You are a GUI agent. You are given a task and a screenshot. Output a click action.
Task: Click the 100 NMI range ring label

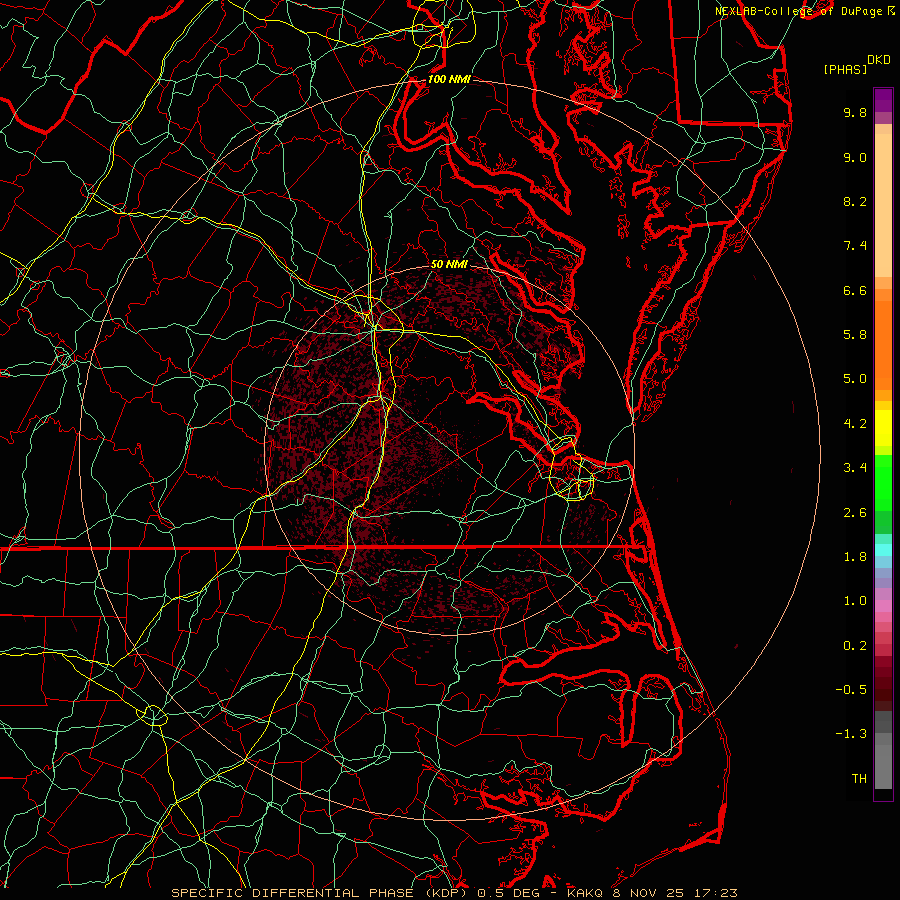click(449, 79)
